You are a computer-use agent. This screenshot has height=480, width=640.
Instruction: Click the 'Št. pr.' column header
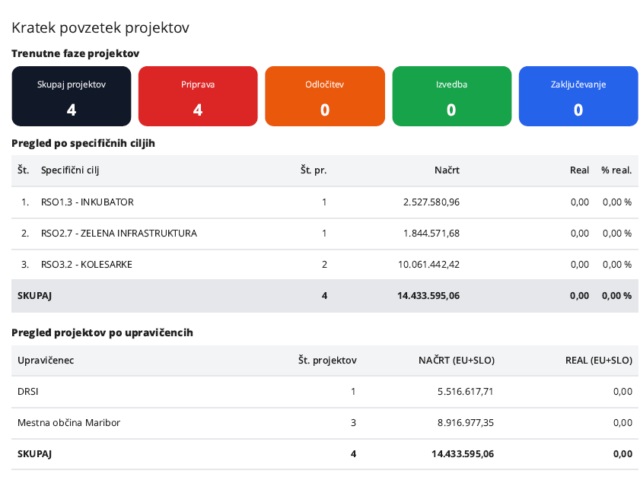[313, 170]
